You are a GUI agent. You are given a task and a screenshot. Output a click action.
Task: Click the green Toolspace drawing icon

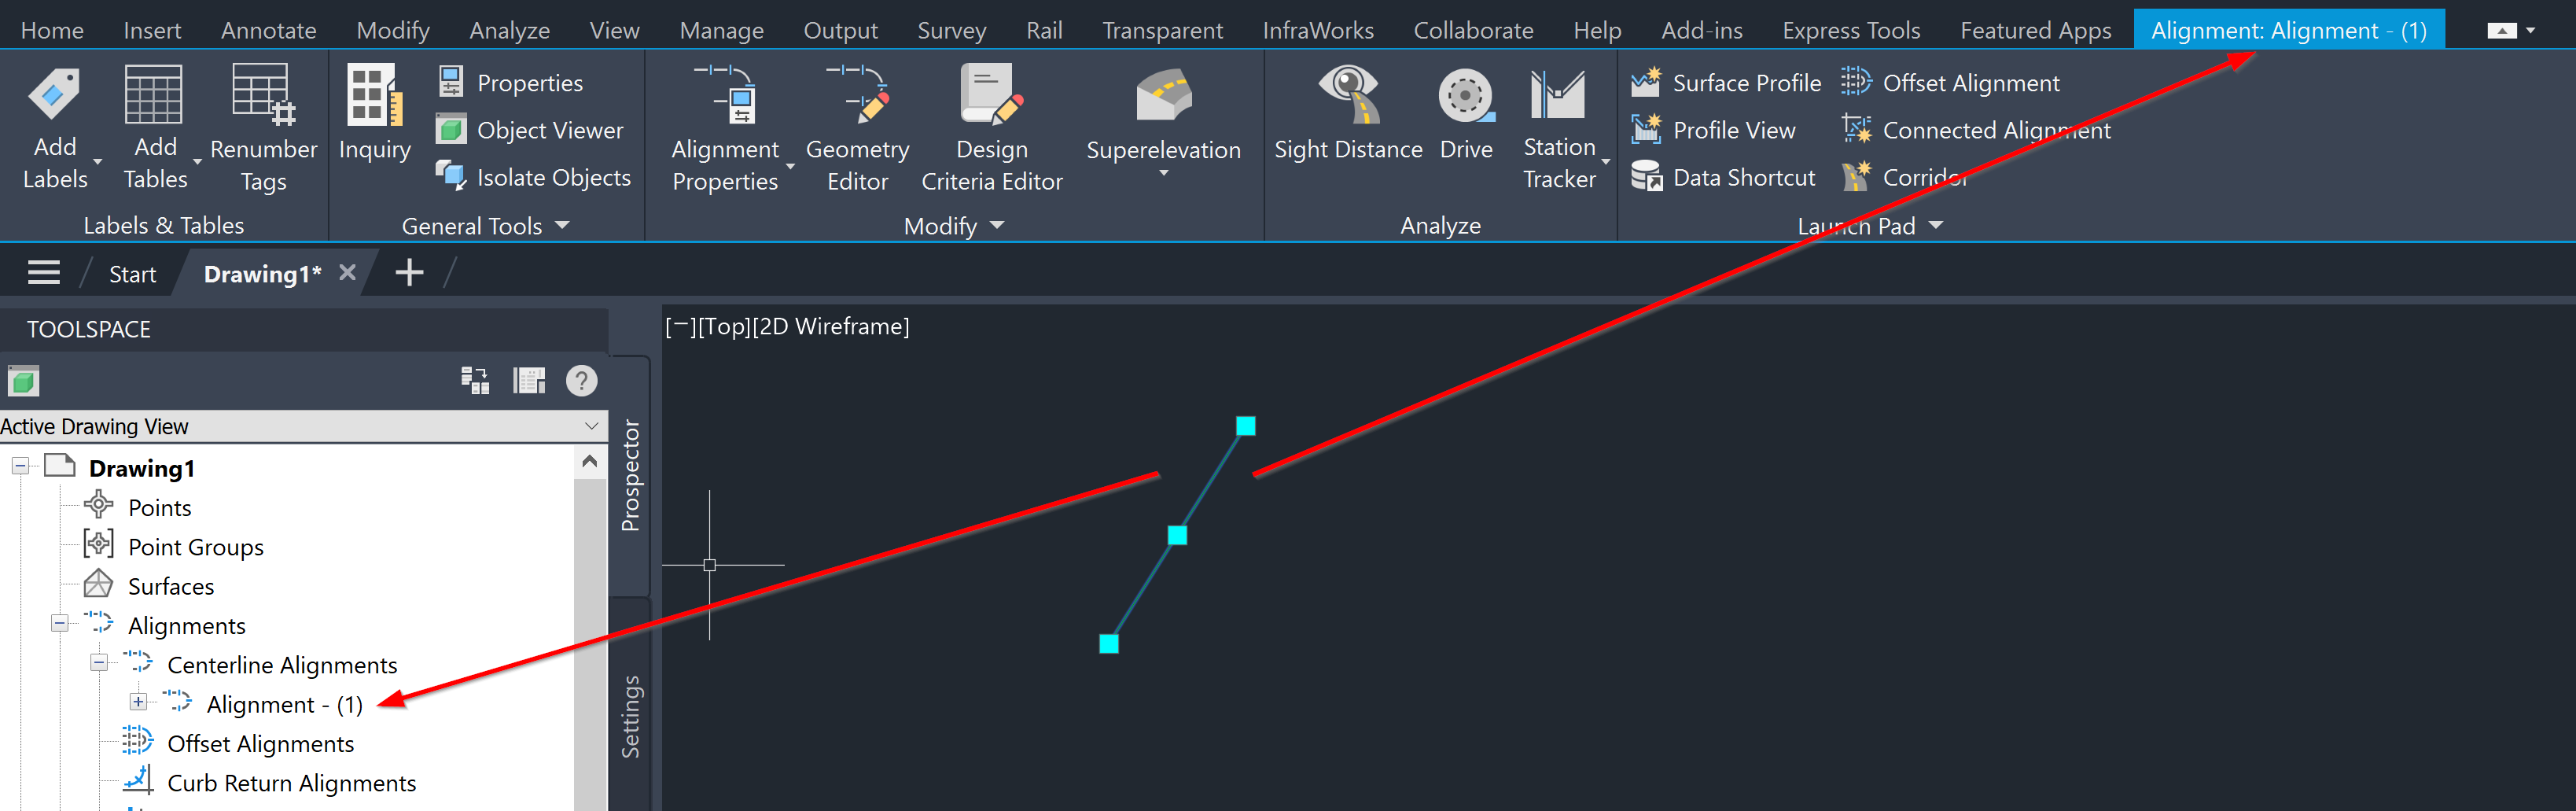[x=23, y=381]
